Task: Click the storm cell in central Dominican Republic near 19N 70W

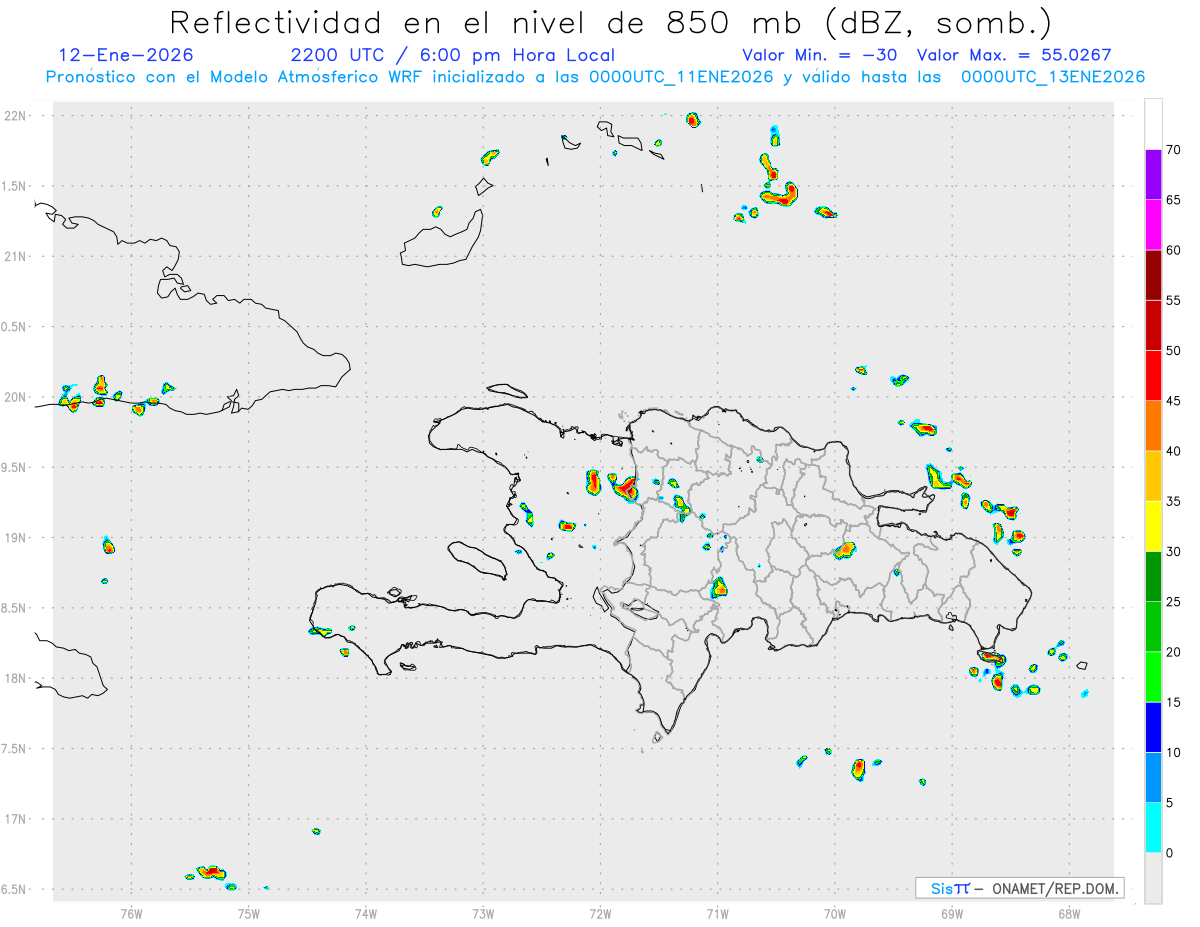Action: coord(845,549)
